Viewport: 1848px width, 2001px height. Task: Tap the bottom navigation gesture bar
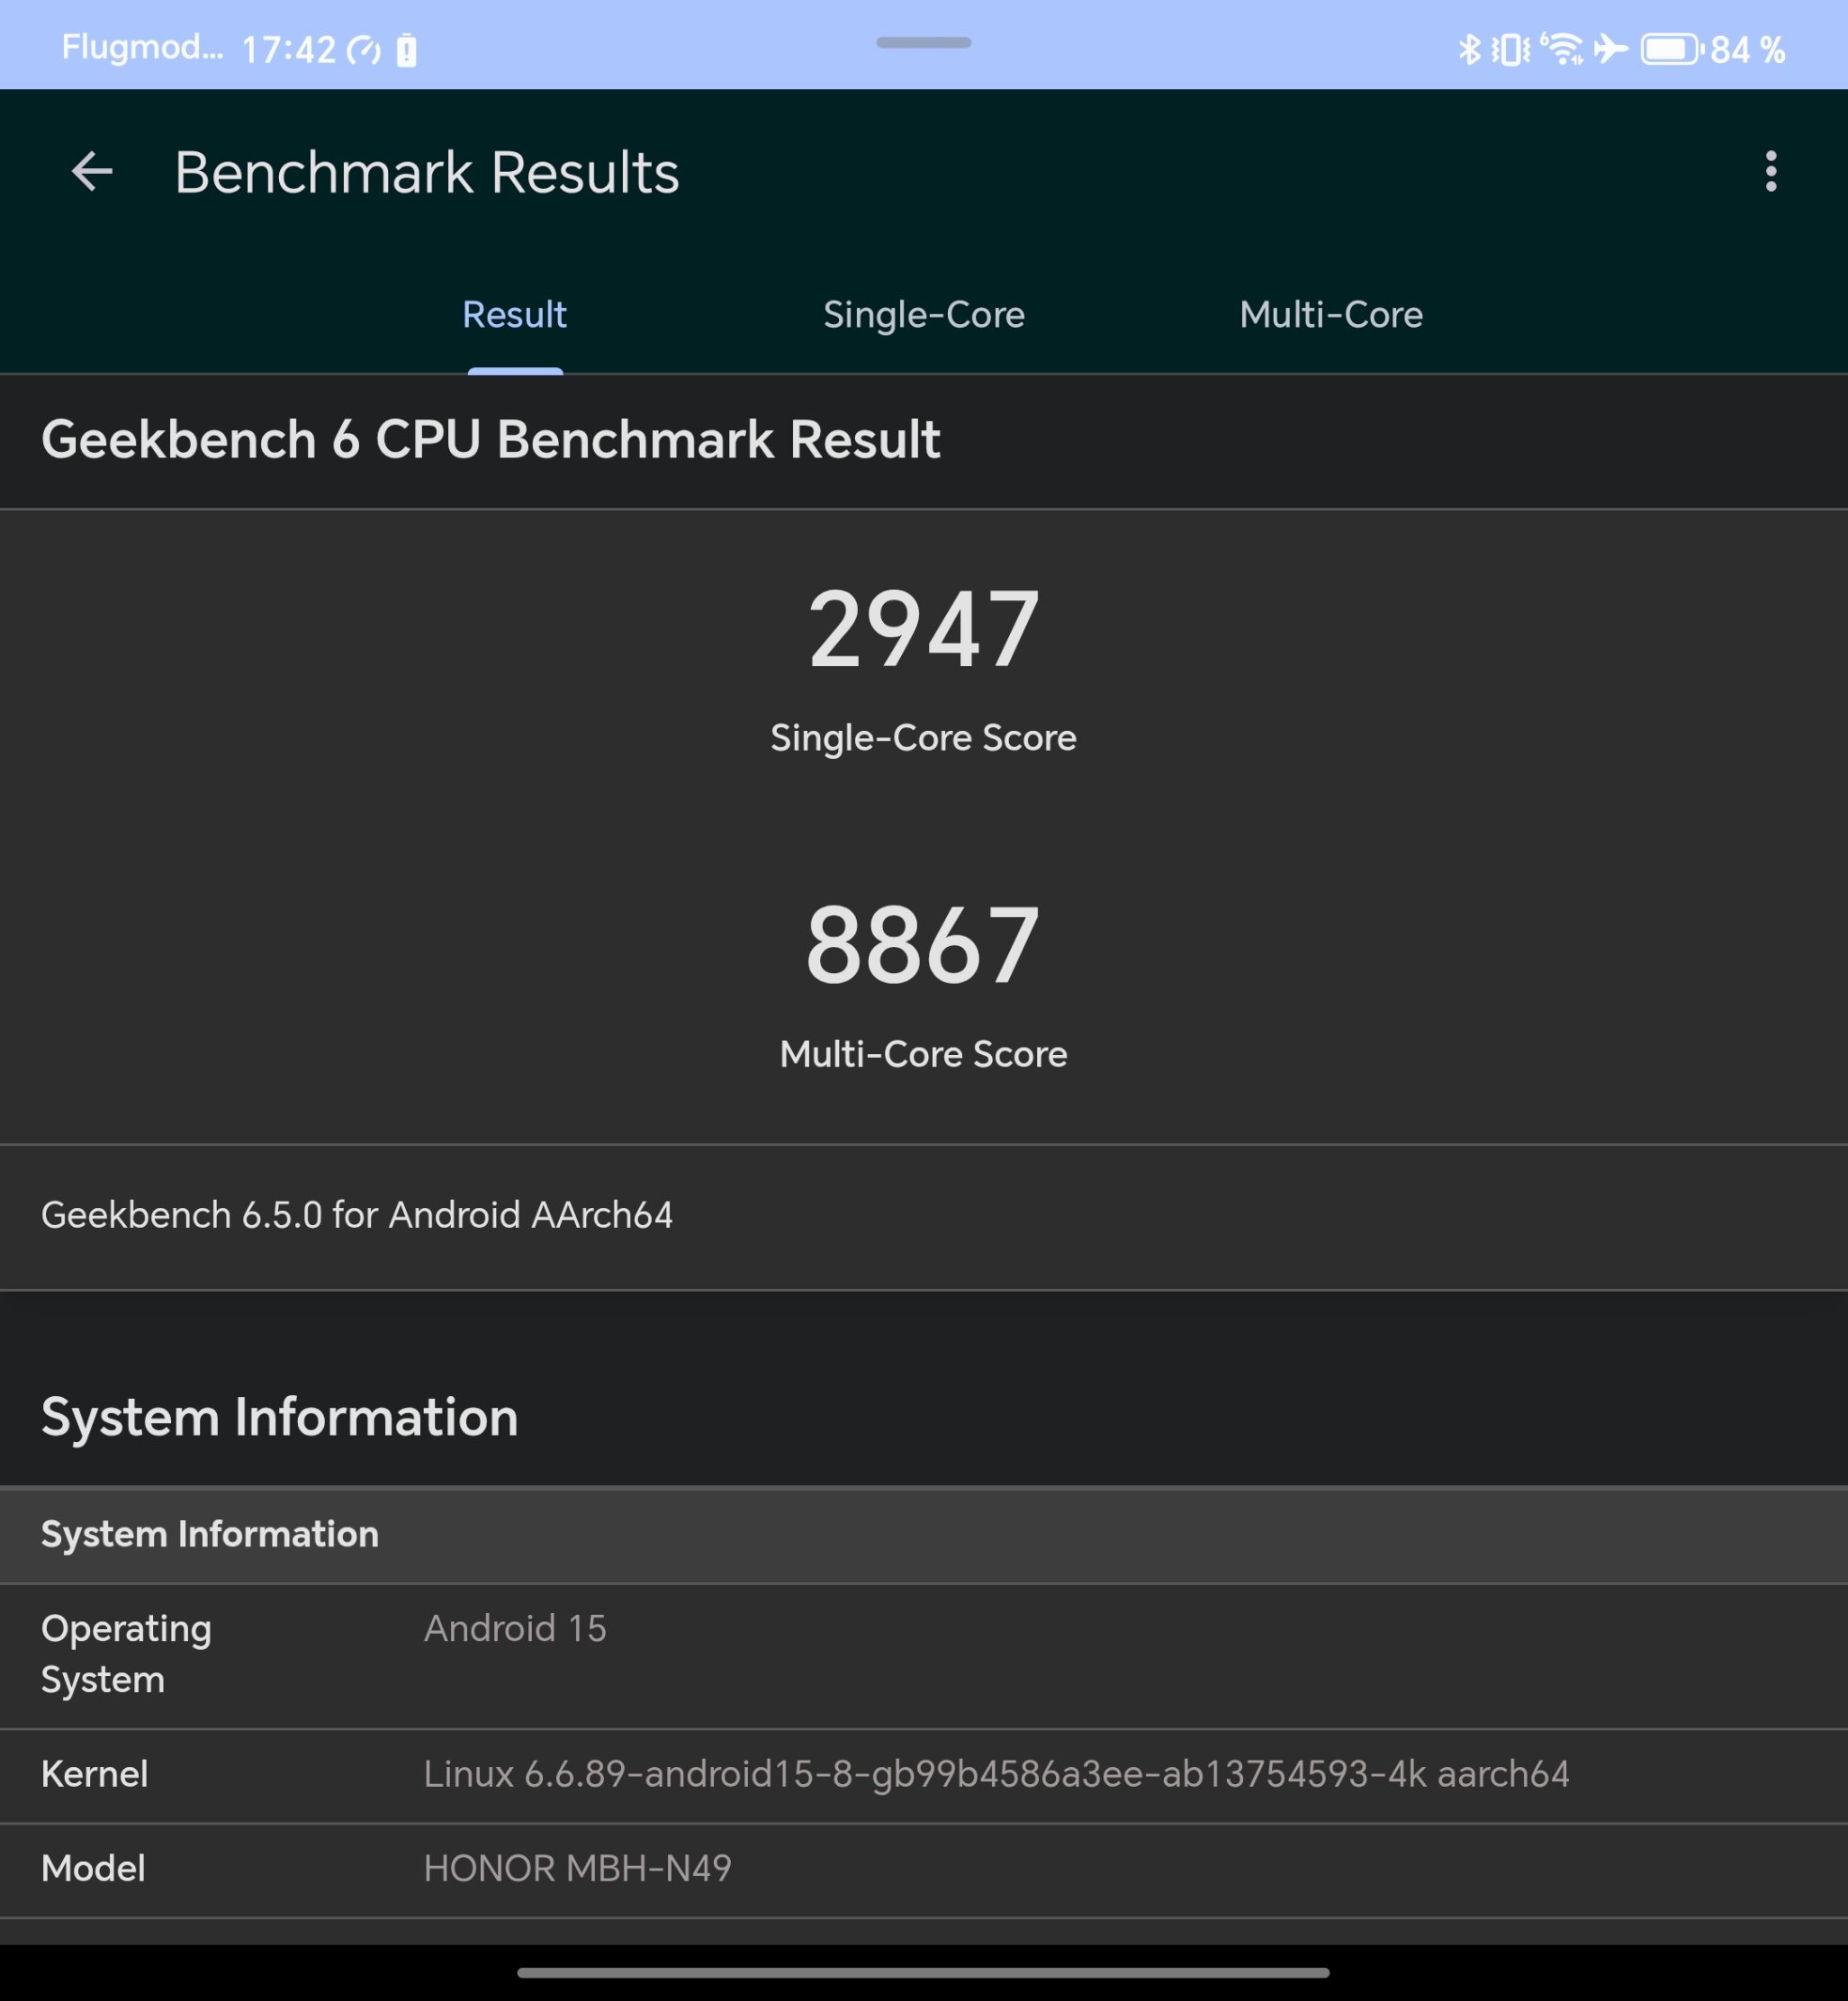pyautogui.click(x=923, y=1972)
